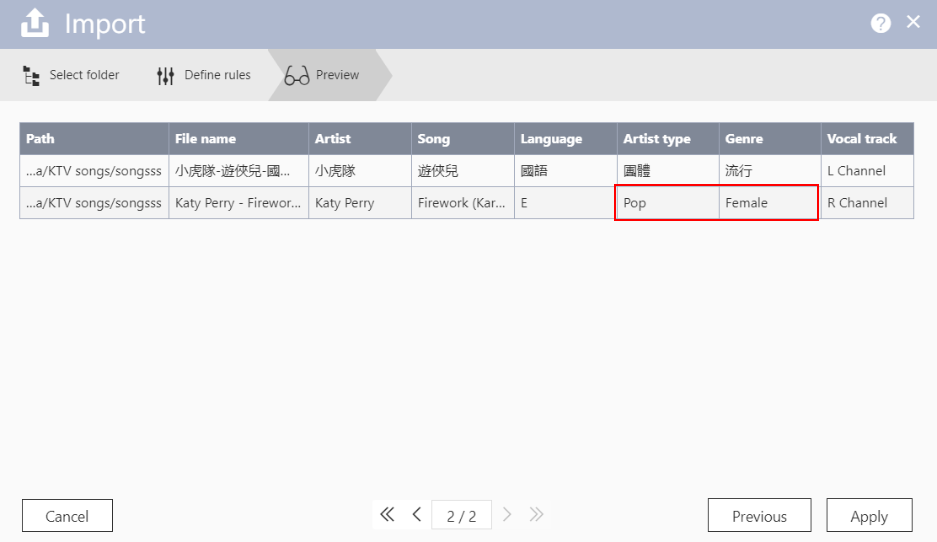The width and height of the screenshot is (937, 542).
Task: Jump to last page with double-right arrow
Action: coord(536,515)
